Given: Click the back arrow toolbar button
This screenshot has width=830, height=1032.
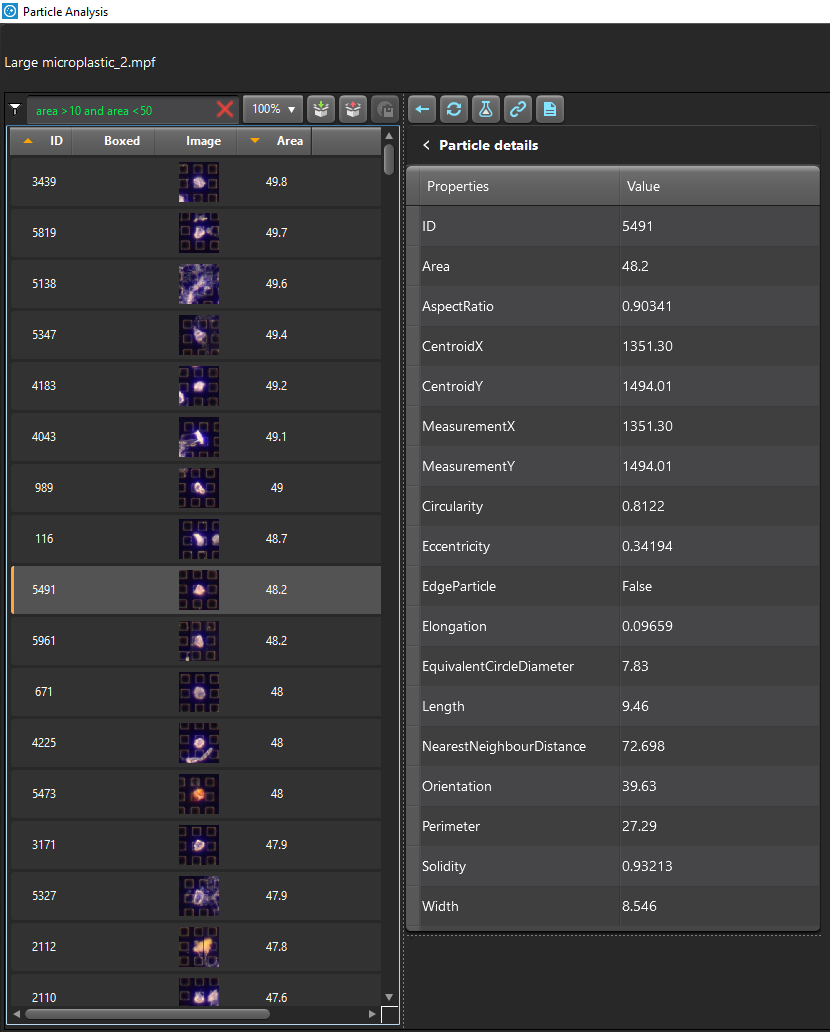Looking at the screenshot, I should point(423,109).
